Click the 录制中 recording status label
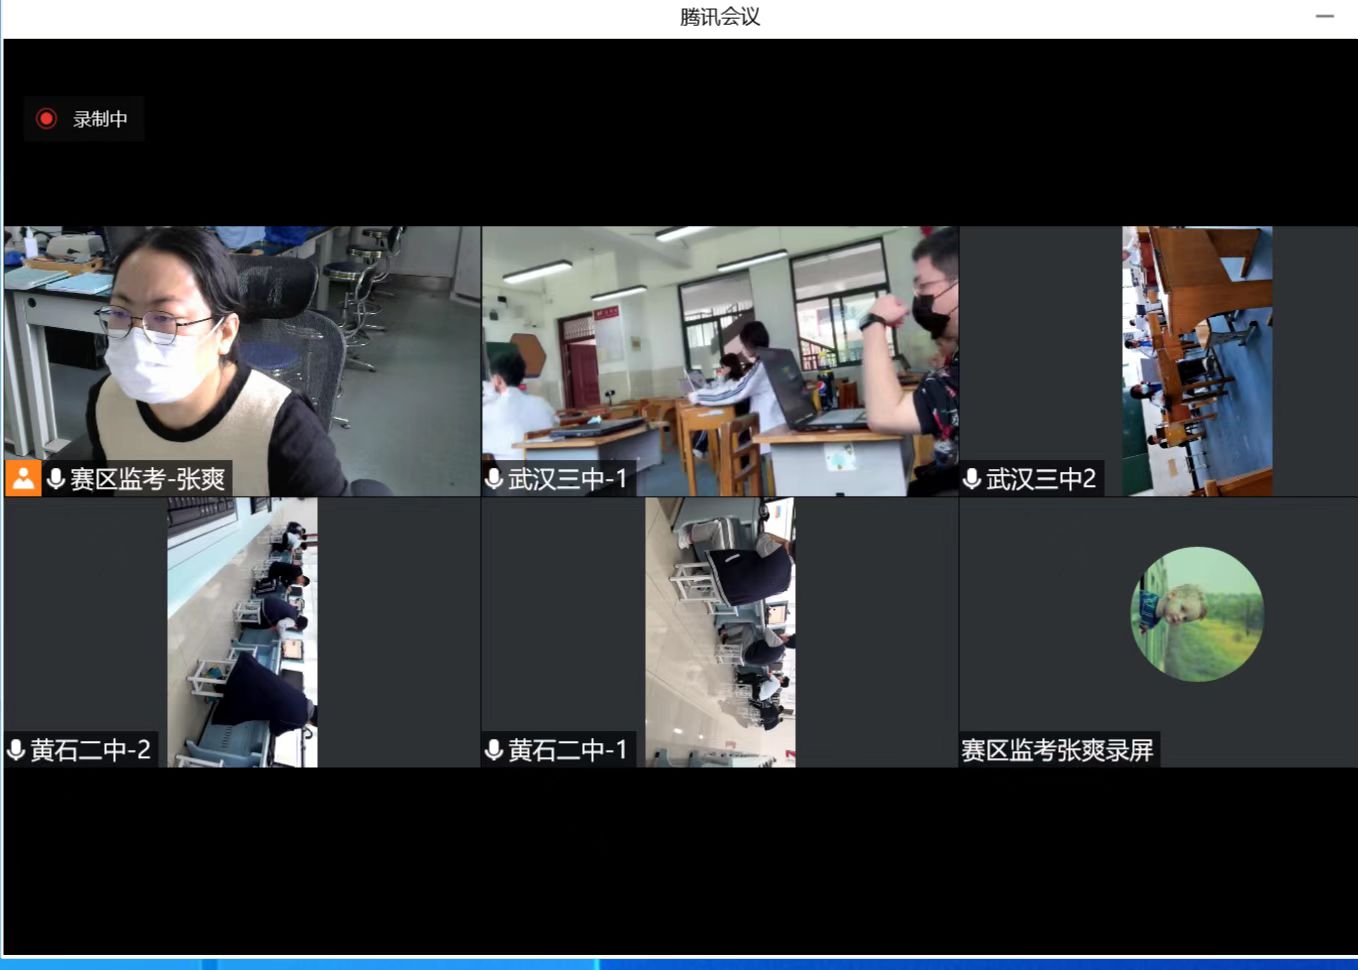Viewport: 1358px width, 970px height. (x=100, y=119)
